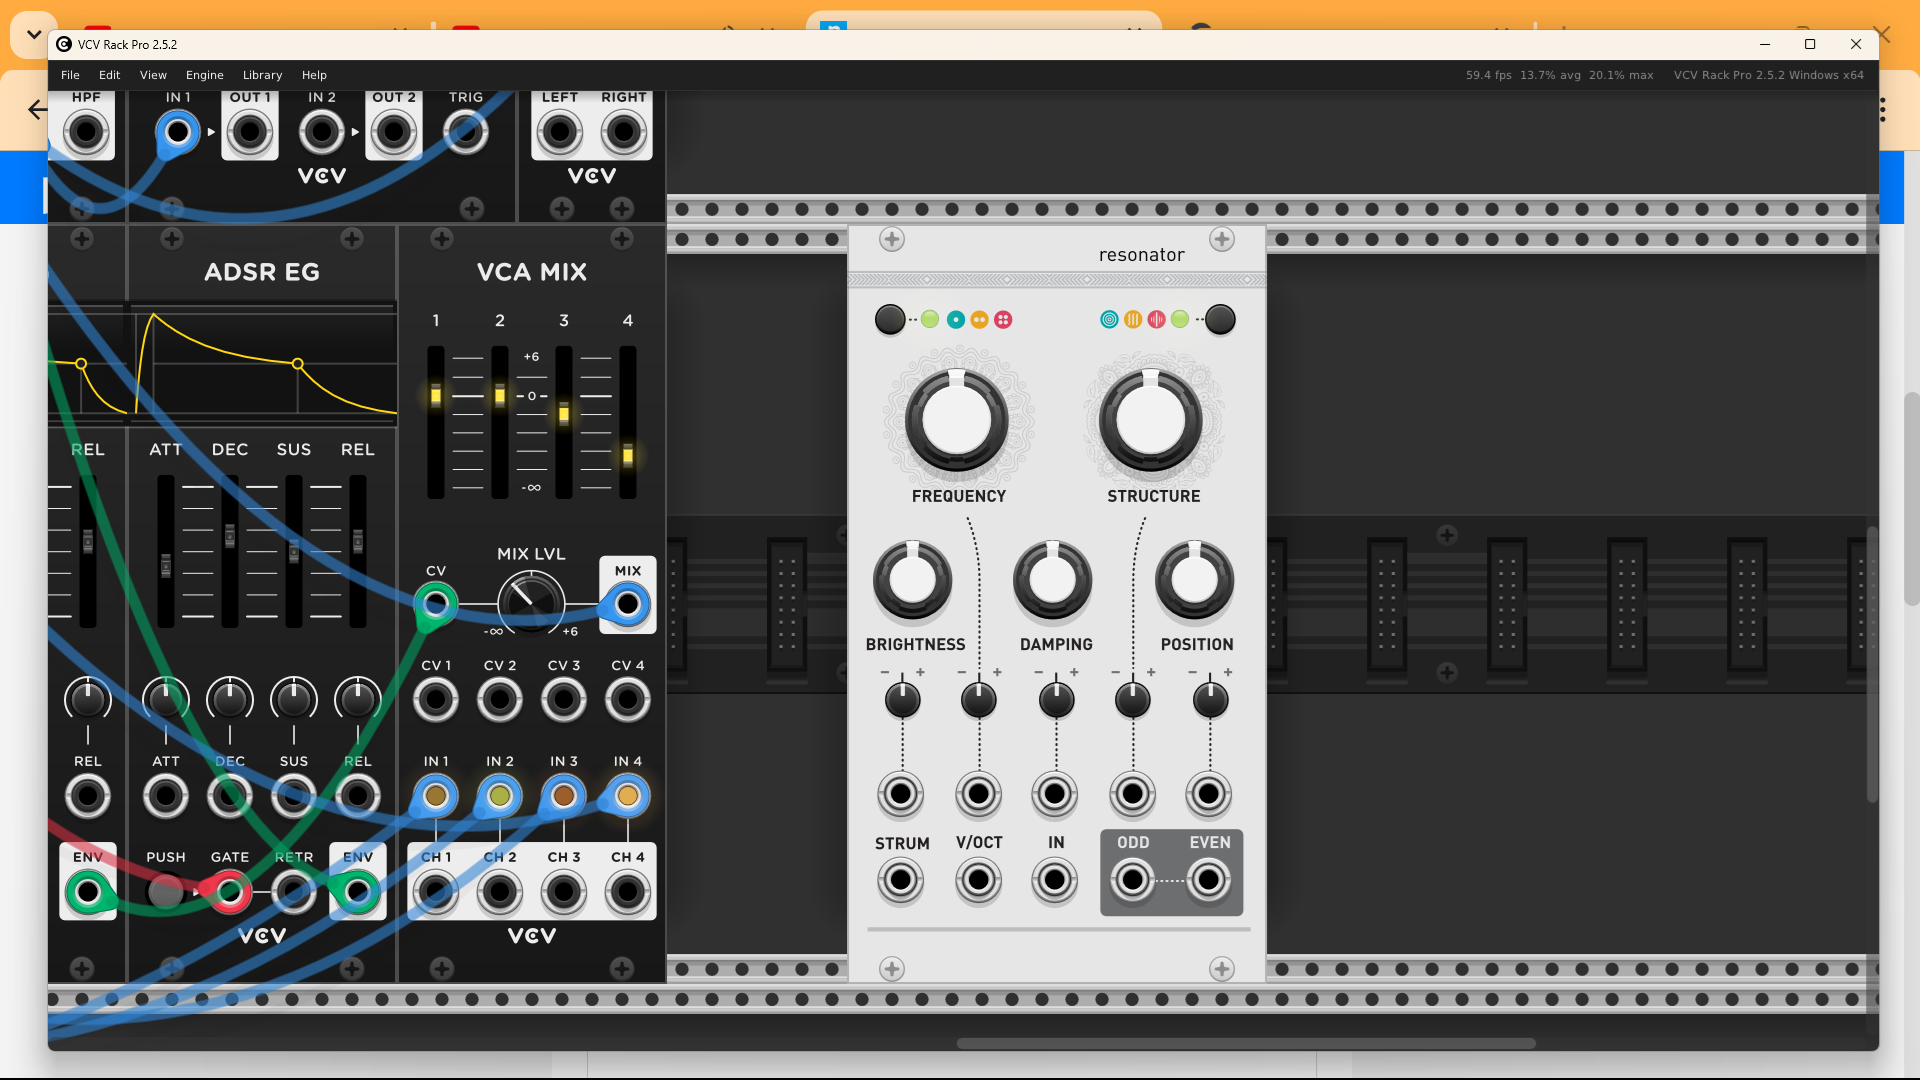The height and width of the screenshot is (1080, 1920).
Task: Click the MIX LVL knob
Action: tap(531, 603)
